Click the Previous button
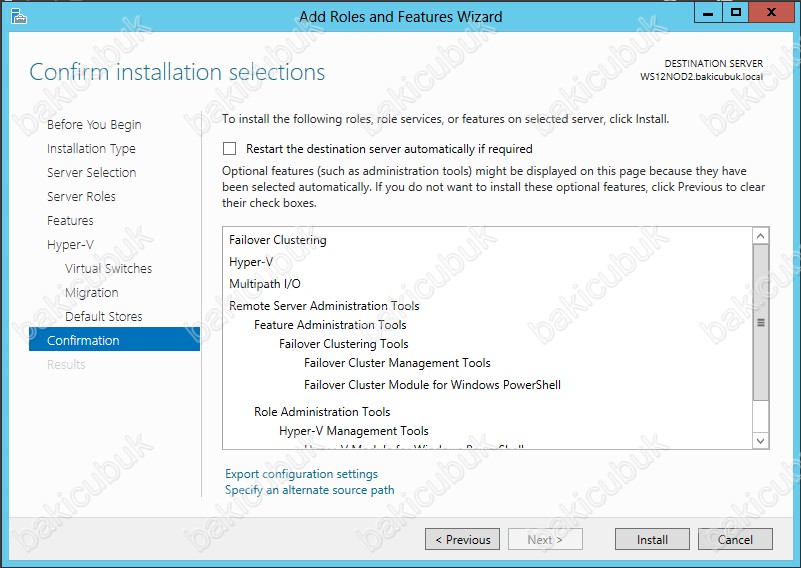 [462, 539]
